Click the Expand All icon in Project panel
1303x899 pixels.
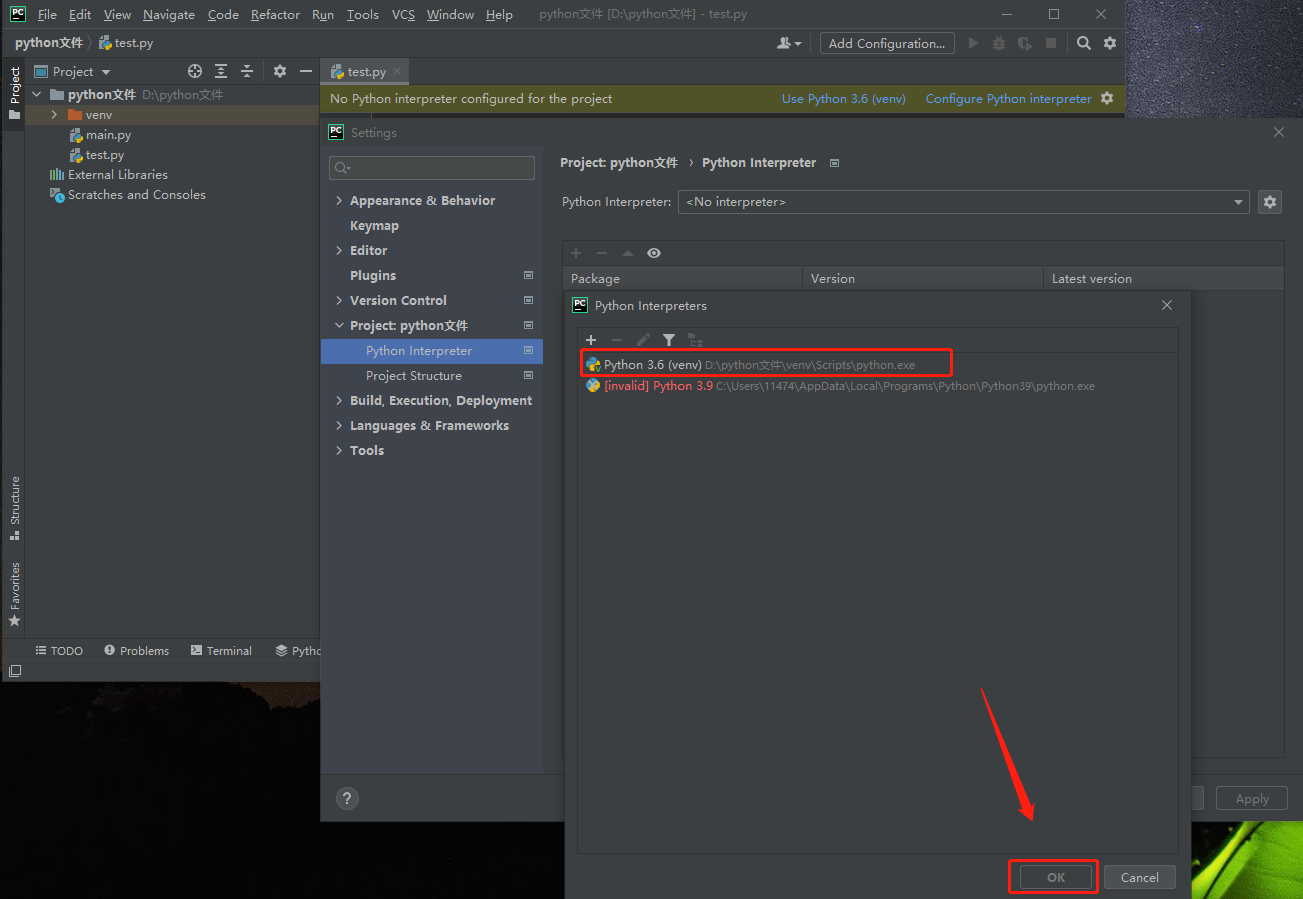pyautogui.click(x=221, y=71)
